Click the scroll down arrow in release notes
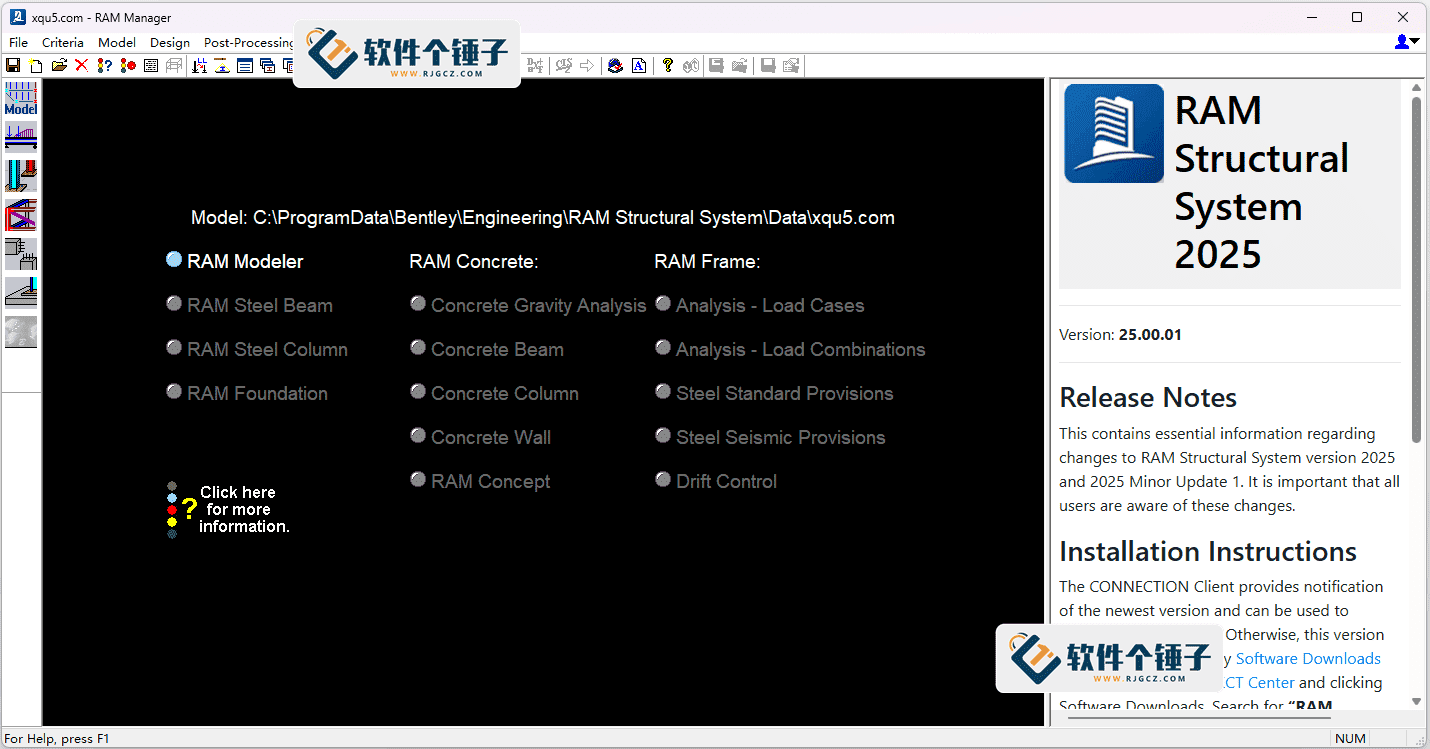The height and width of the screenshot is (749, 1430). pyautogui.click(x=1416, y=702)
